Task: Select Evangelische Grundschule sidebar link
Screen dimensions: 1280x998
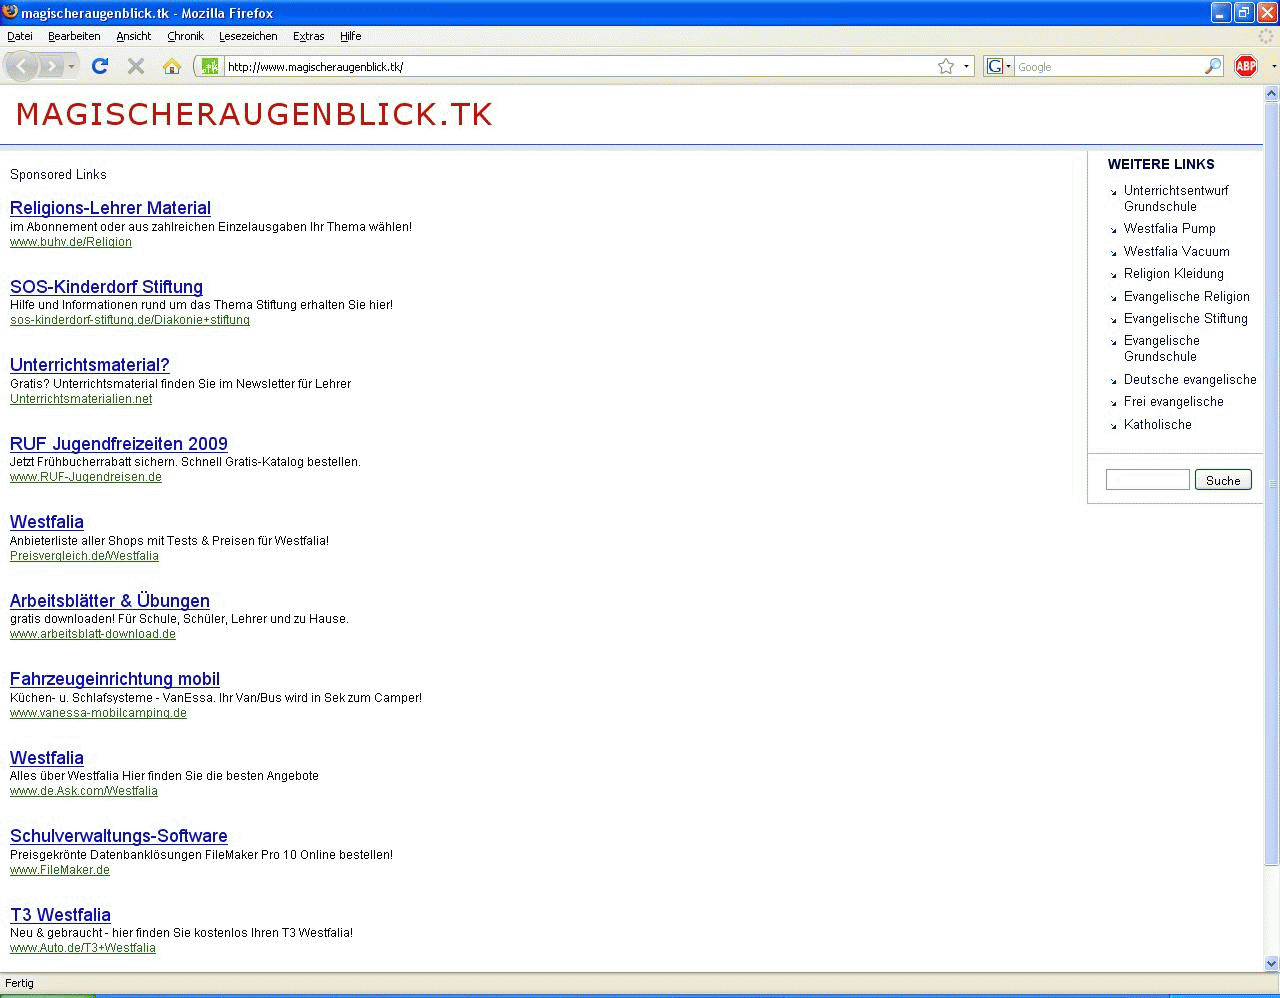Action: click(x=1162, y=348)
